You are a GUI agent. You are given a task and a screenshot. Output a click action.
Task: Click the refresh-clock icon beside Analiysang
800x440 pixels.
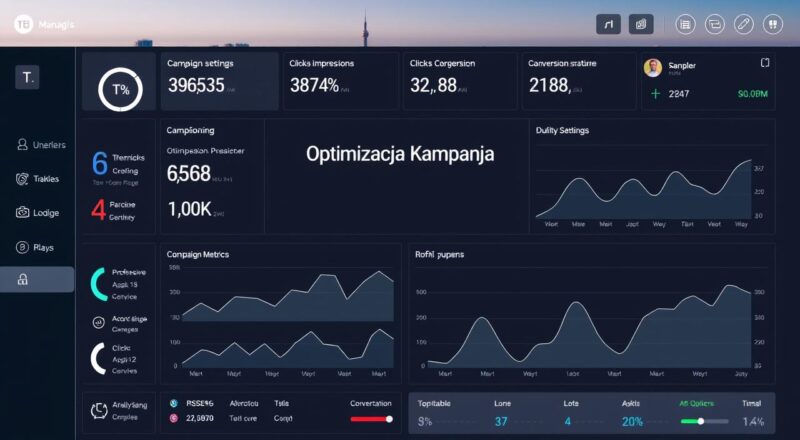coord(99,410)
